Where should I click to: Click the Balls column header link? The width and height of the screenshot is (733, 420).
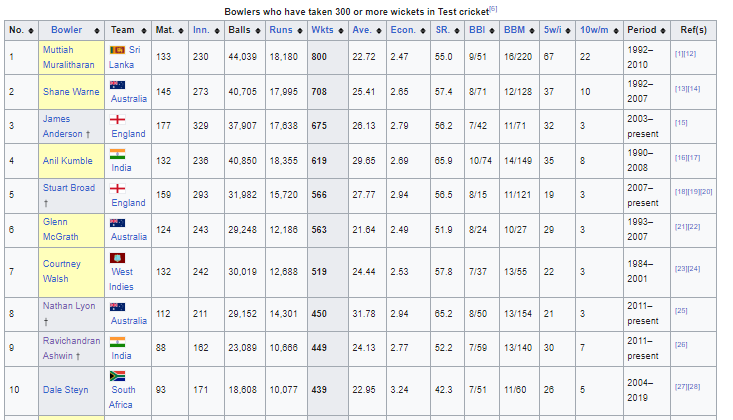239,30
